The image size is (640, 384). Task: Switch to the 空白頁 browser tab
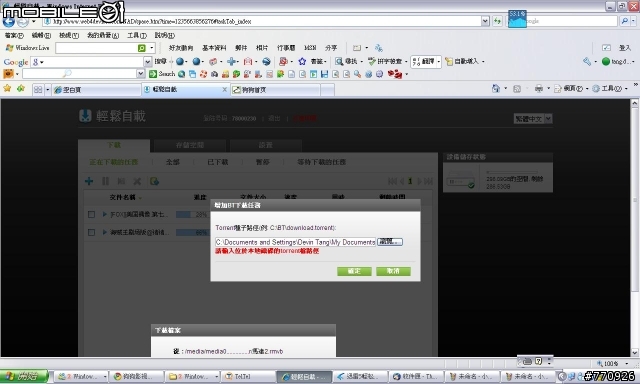pyautogui.click(x=96, y=90)
